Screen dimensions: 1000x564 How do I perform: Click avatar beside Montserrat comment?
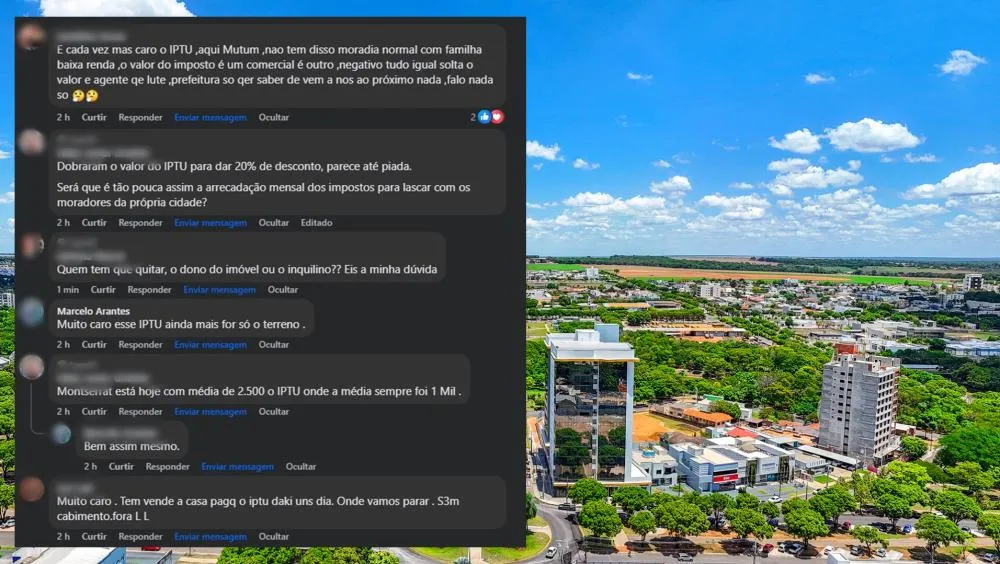31,367
